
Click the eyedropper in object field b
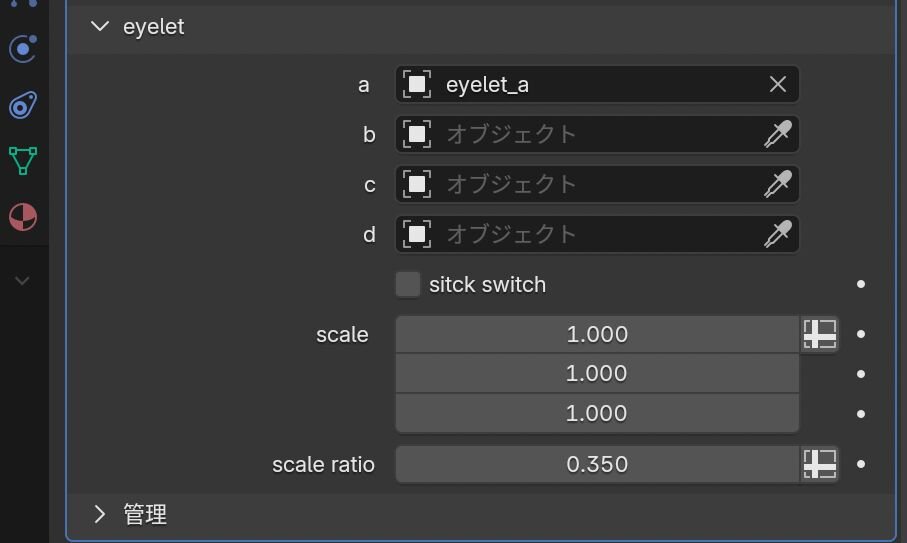pyautogui.click(x=778, y=134)
